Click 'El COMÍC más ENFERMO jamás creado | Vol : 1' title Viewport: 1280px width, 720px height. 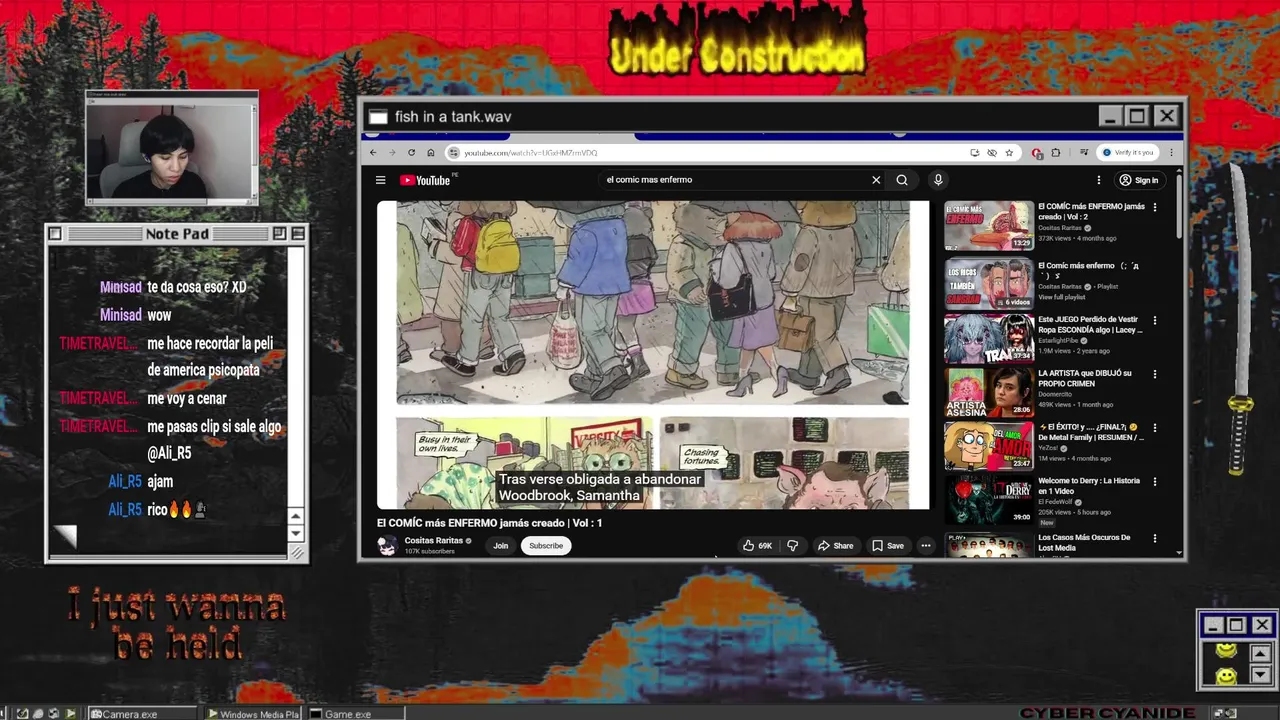click(x=489, y=523)
